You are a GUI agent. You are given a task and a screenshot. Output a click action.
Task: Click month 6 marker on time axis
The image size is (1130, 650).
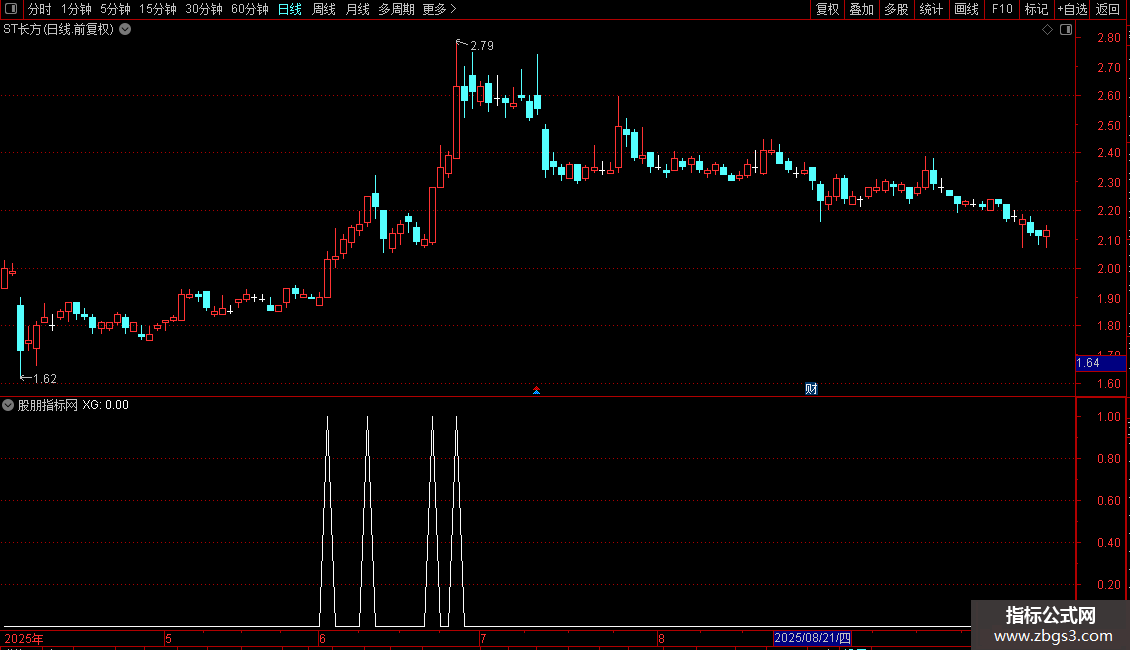click(322, 638)
